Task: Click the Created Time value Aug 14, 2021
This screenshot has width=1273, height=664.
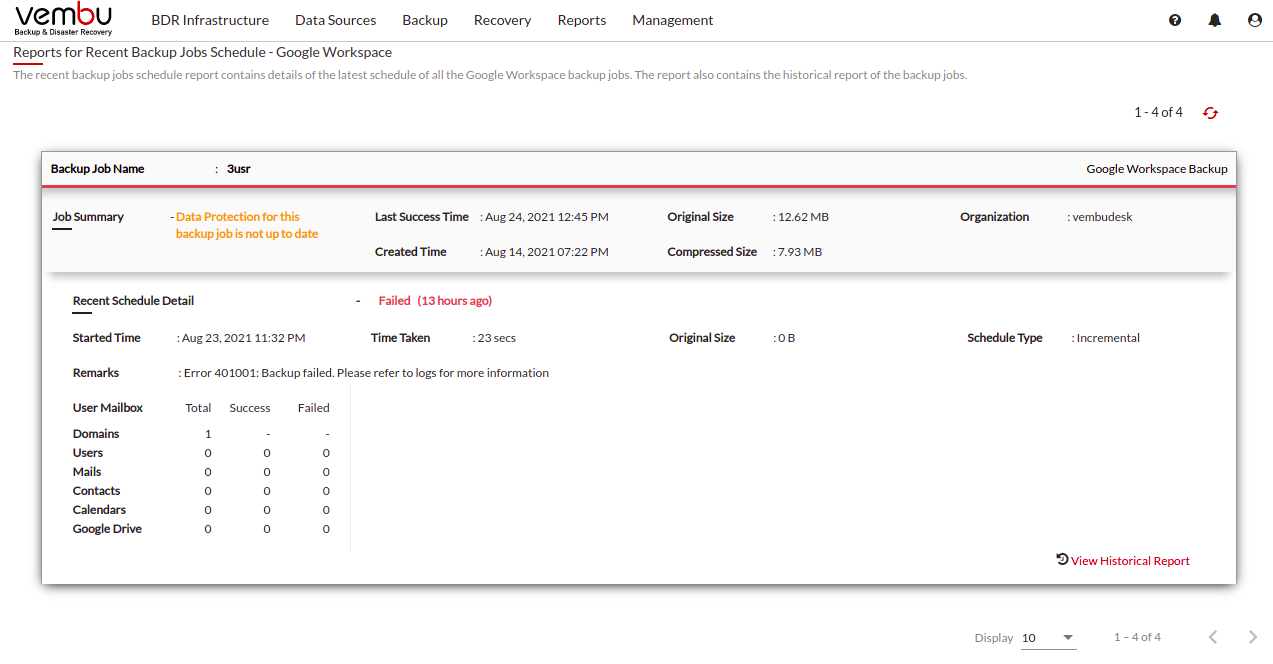Action: pos(546,252)
